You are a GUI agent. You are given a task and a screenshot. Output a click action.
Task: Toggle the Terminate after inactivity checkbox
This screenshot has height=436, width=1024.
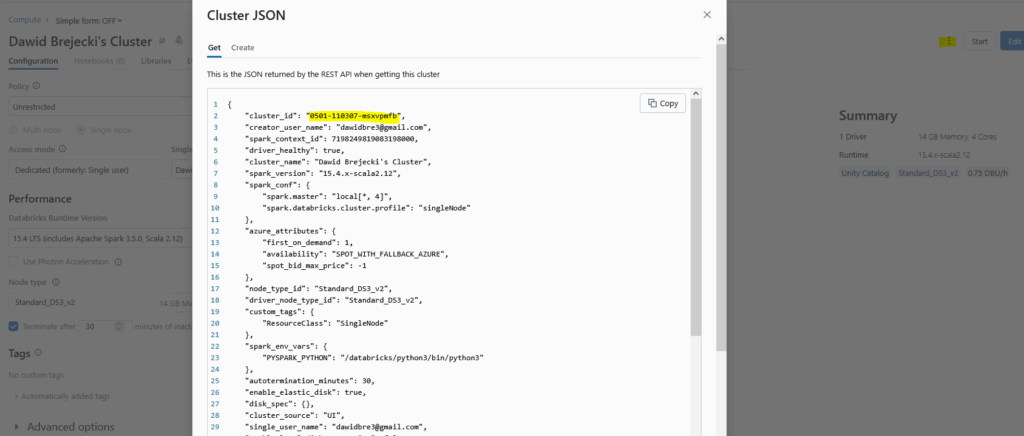click(14, 326)
